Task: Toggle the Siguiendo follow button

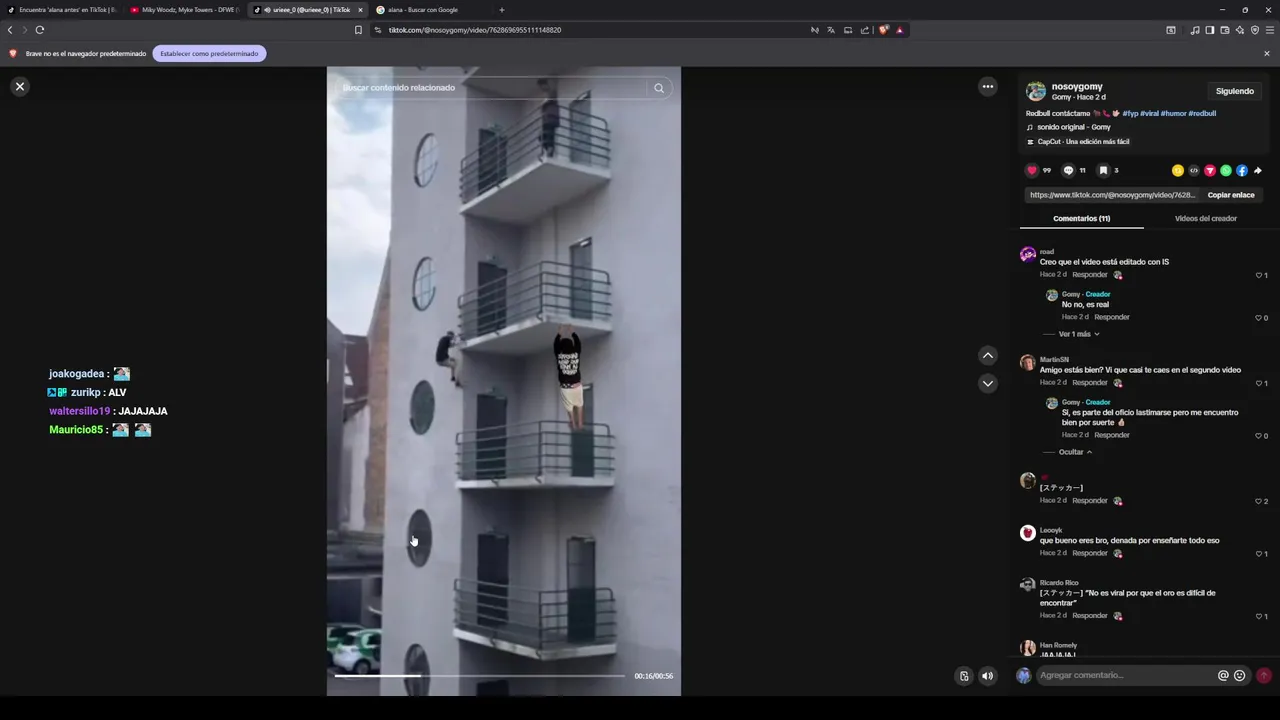Action: click(x=1235, y=91)
